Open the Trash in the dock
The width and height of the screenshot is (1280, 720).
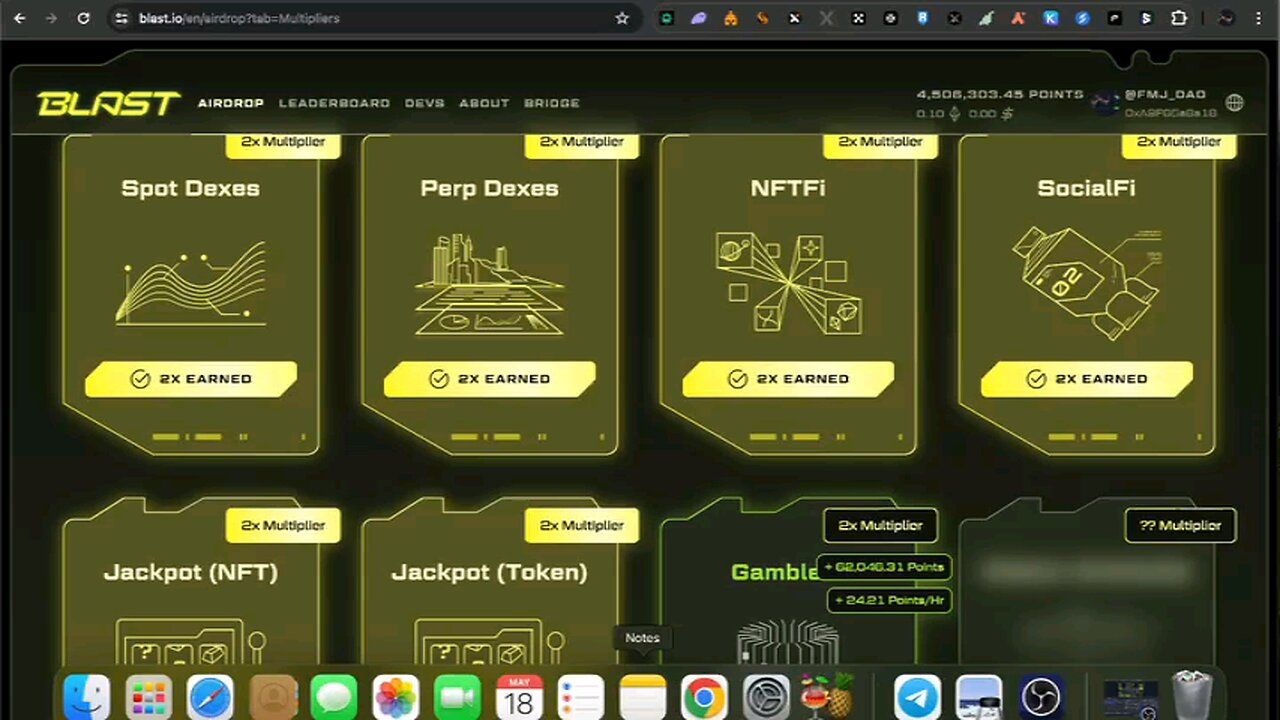[x=1192, y=697]
